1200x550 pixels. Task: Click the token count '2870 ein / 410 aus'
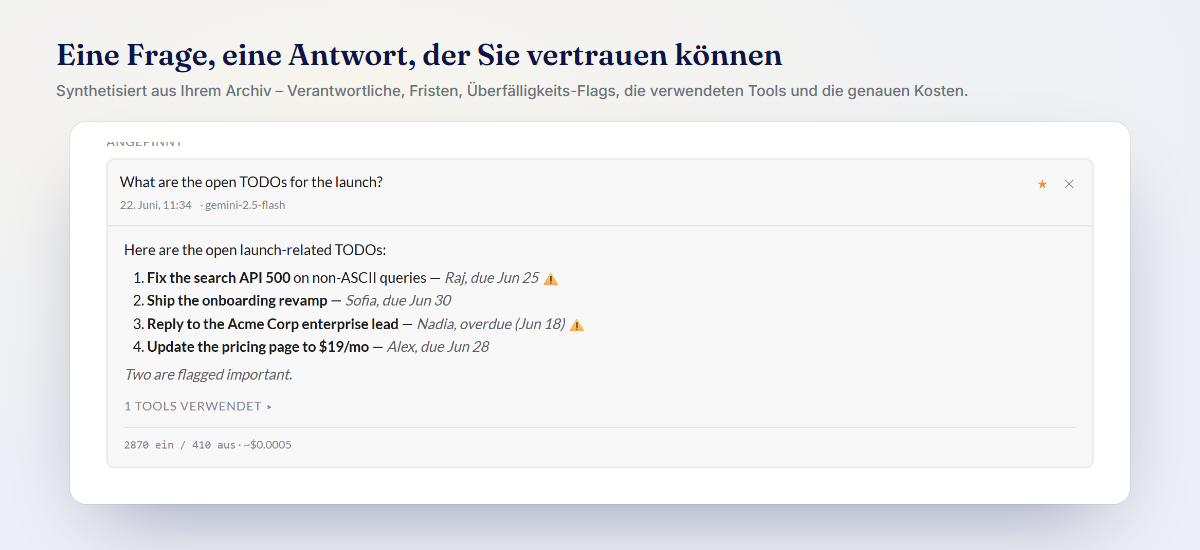click(181, 445)
